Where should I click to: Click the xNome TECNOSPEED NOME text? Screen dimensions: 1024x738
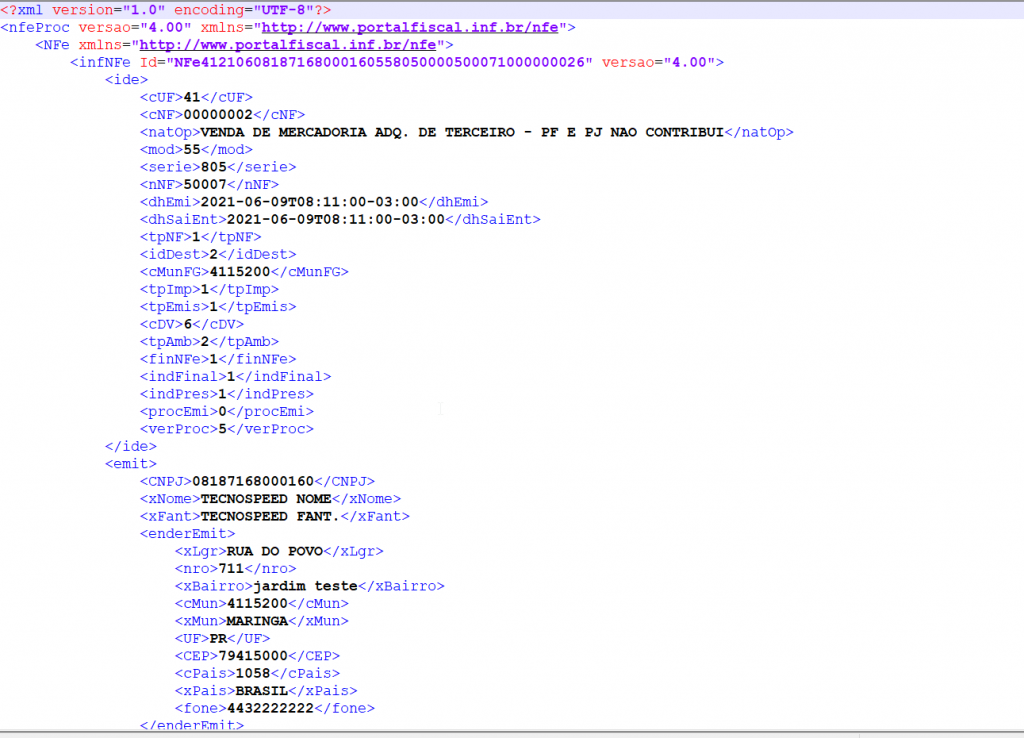pyautogui.click(x=266, y=500)
